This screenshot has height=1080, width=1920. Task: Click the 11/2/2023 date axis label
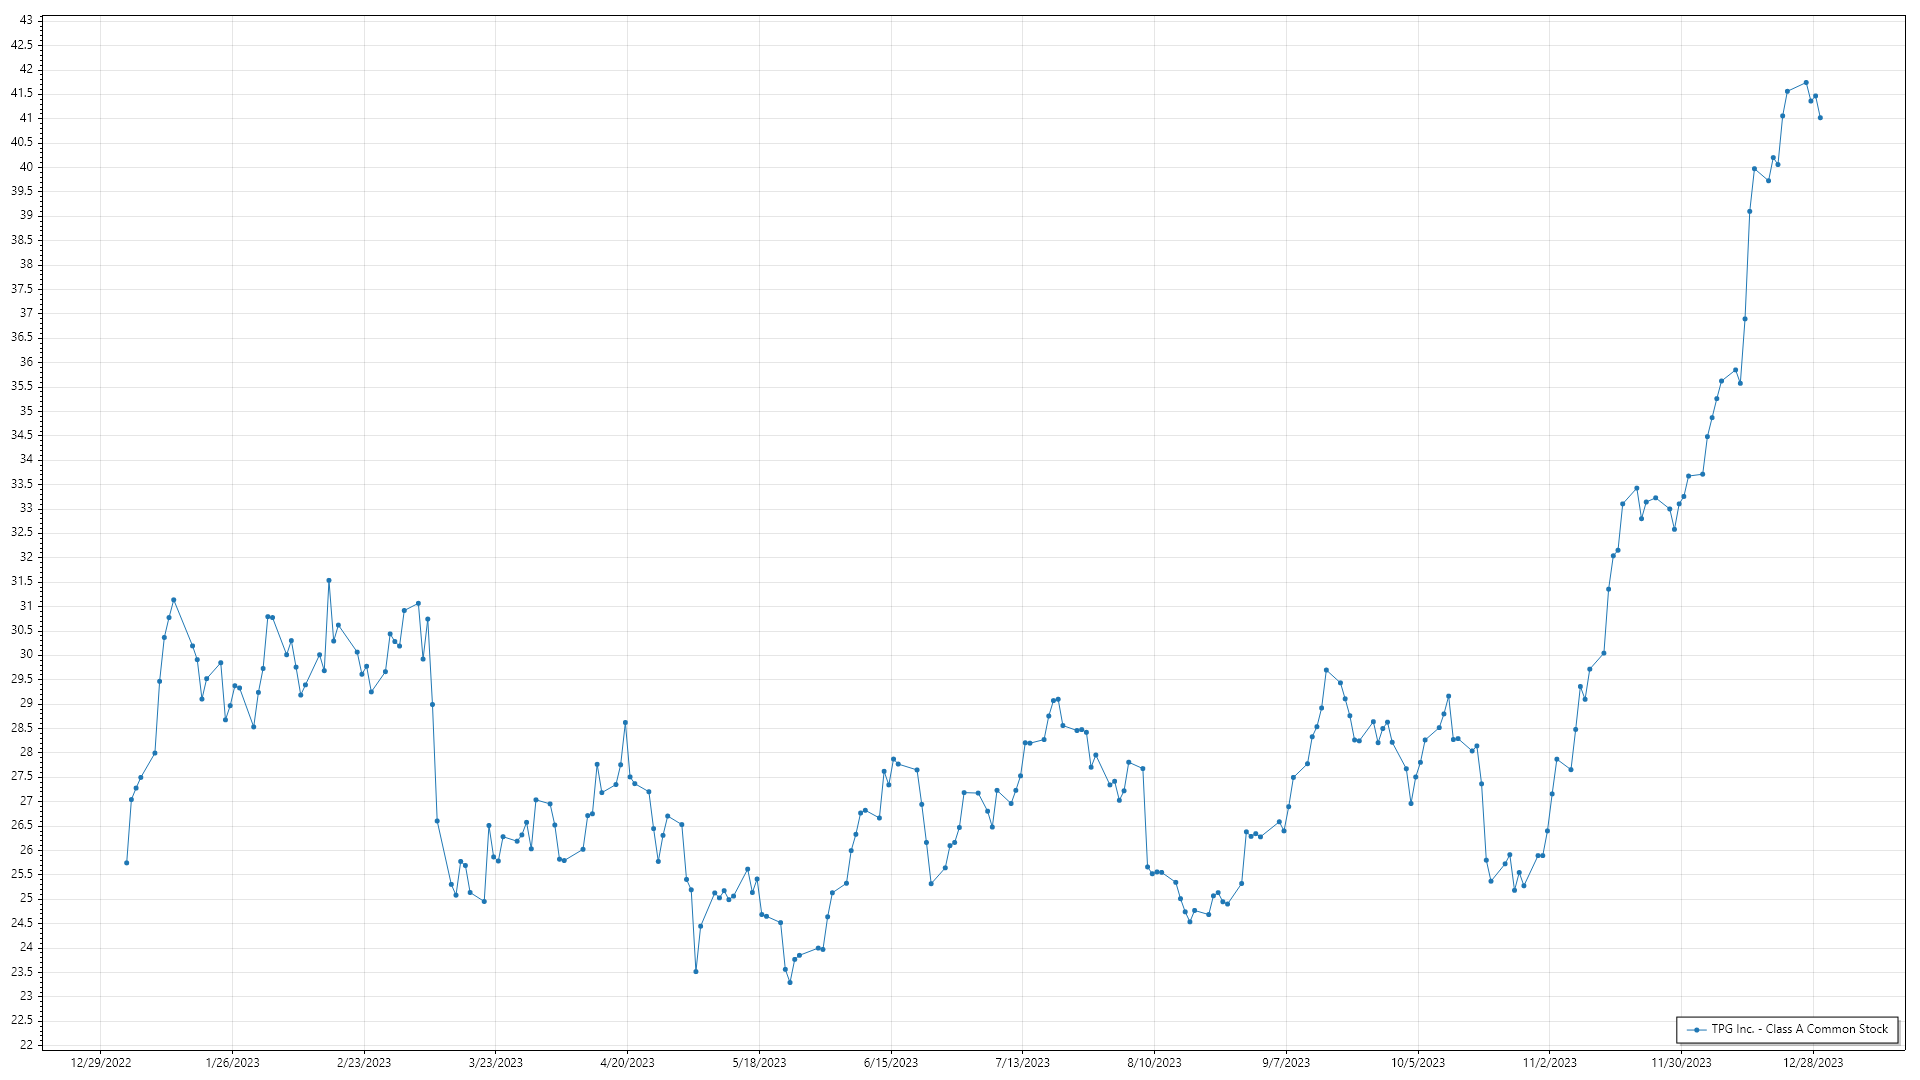click(1549, 1062)
